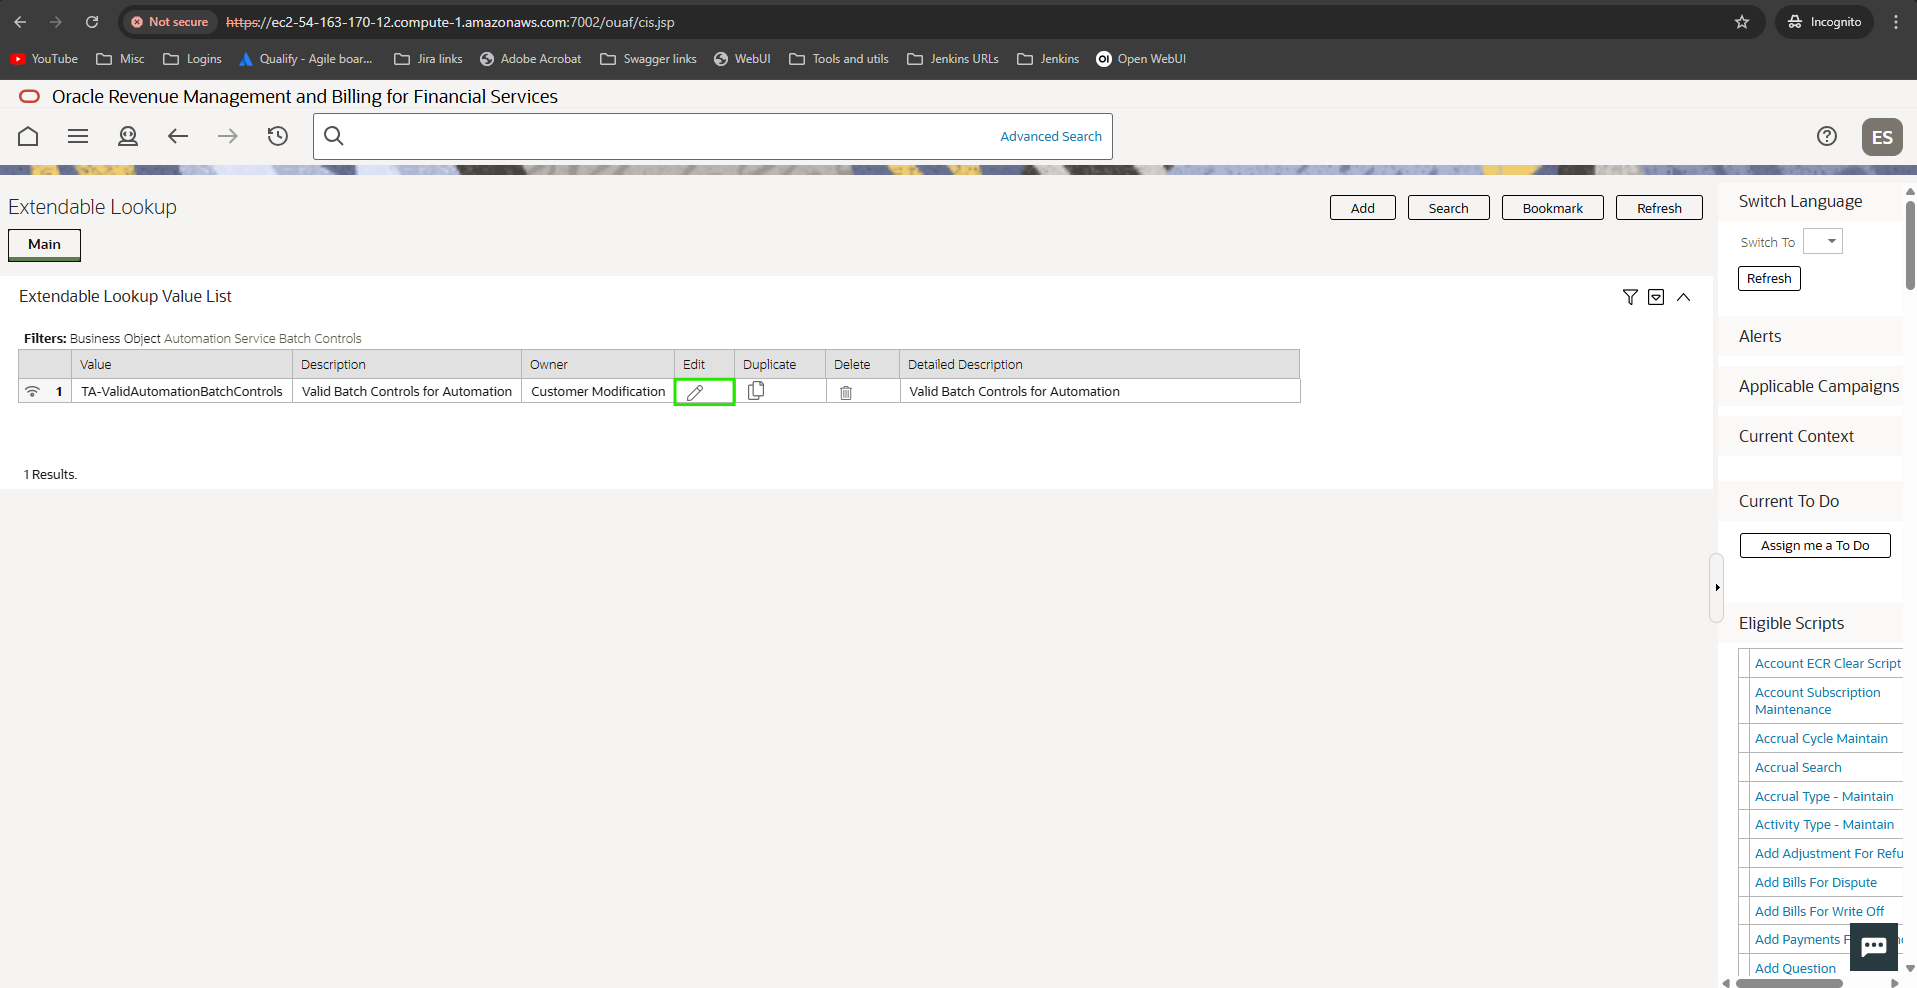The width and height of the screenshot is (1917, 988).
Task: Click the Home icon in toolbar
Action: coord(28,136)
